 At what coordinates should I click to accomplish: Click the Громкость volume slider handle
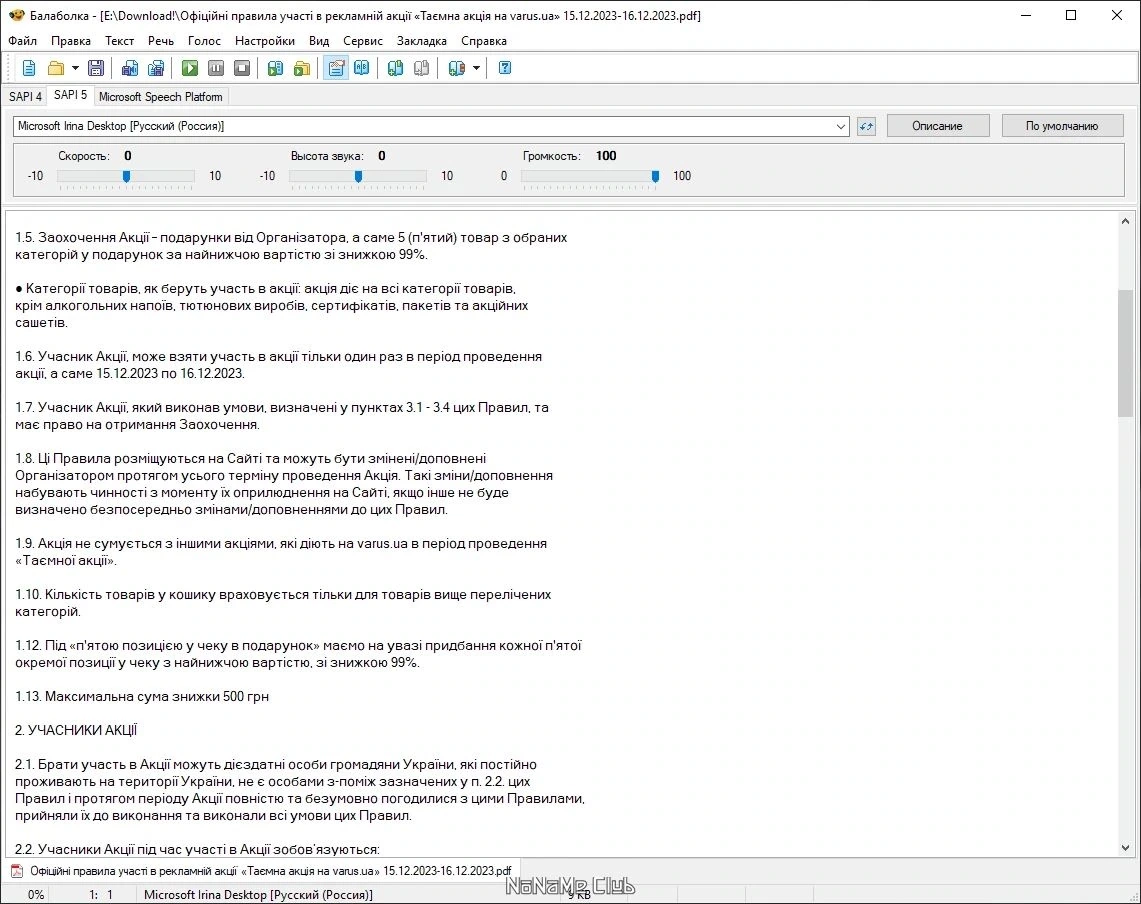[x=656, y=176]
